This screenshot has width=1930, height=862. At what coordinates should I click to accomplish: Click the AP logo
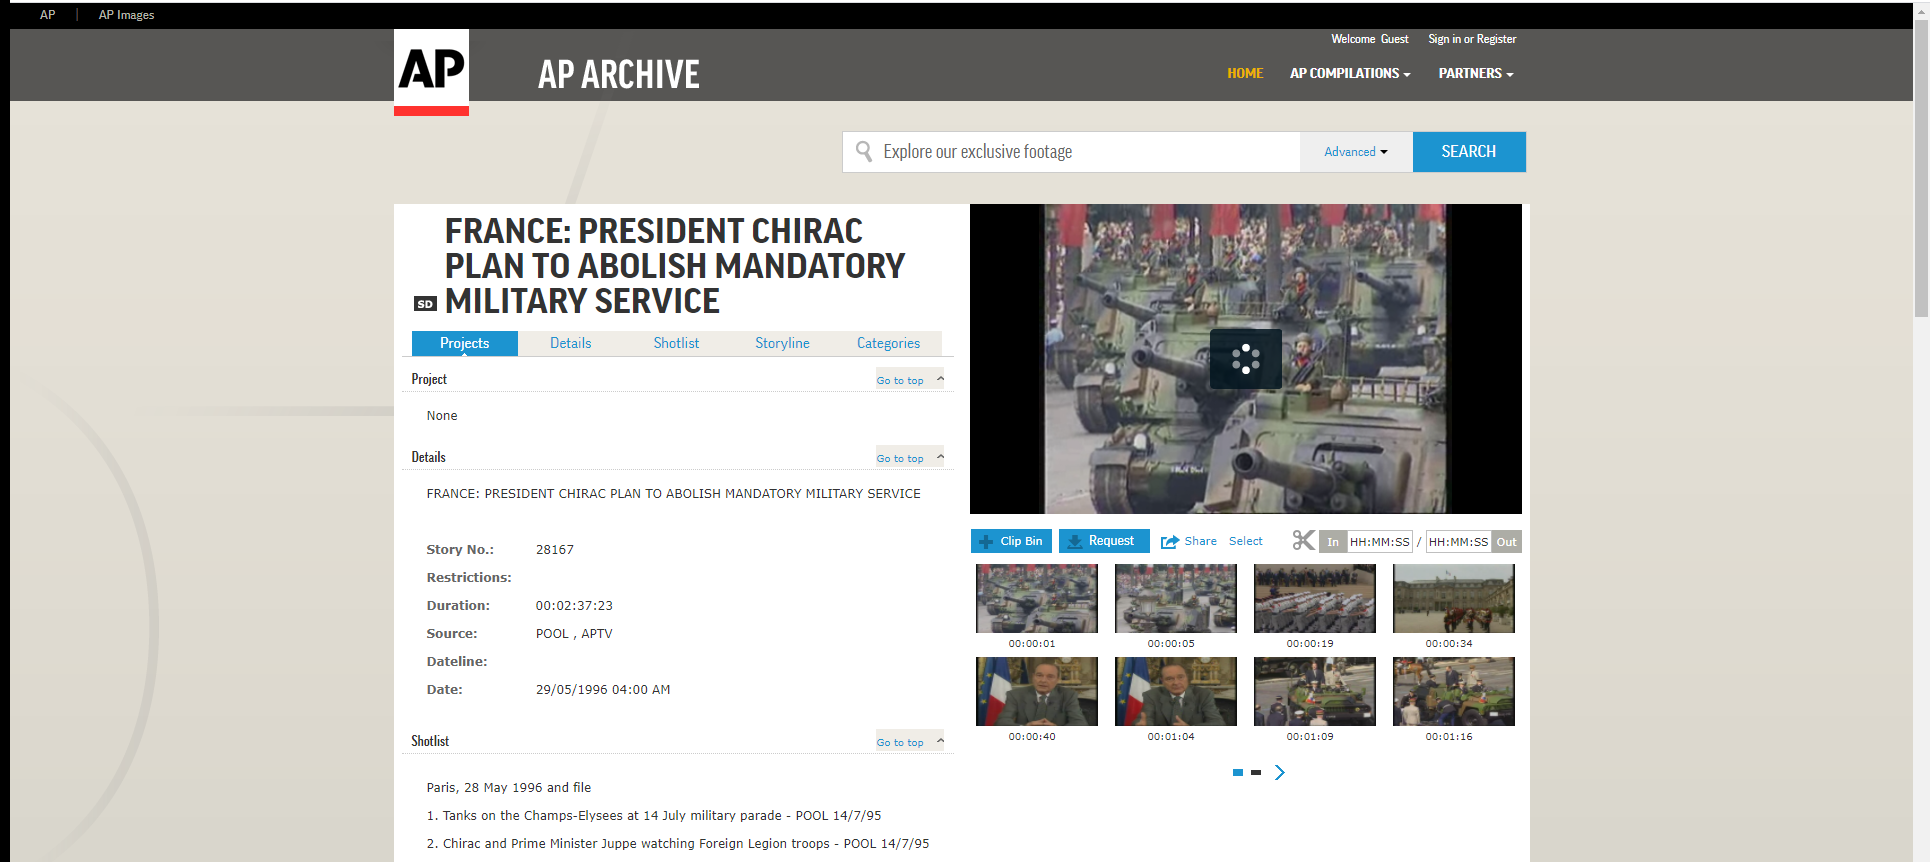click(x=431, y=72)
